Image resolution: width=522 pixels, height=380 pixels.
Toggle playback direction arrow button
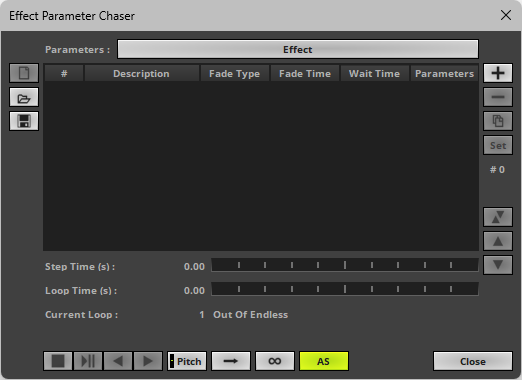click(x=231, y=361)
